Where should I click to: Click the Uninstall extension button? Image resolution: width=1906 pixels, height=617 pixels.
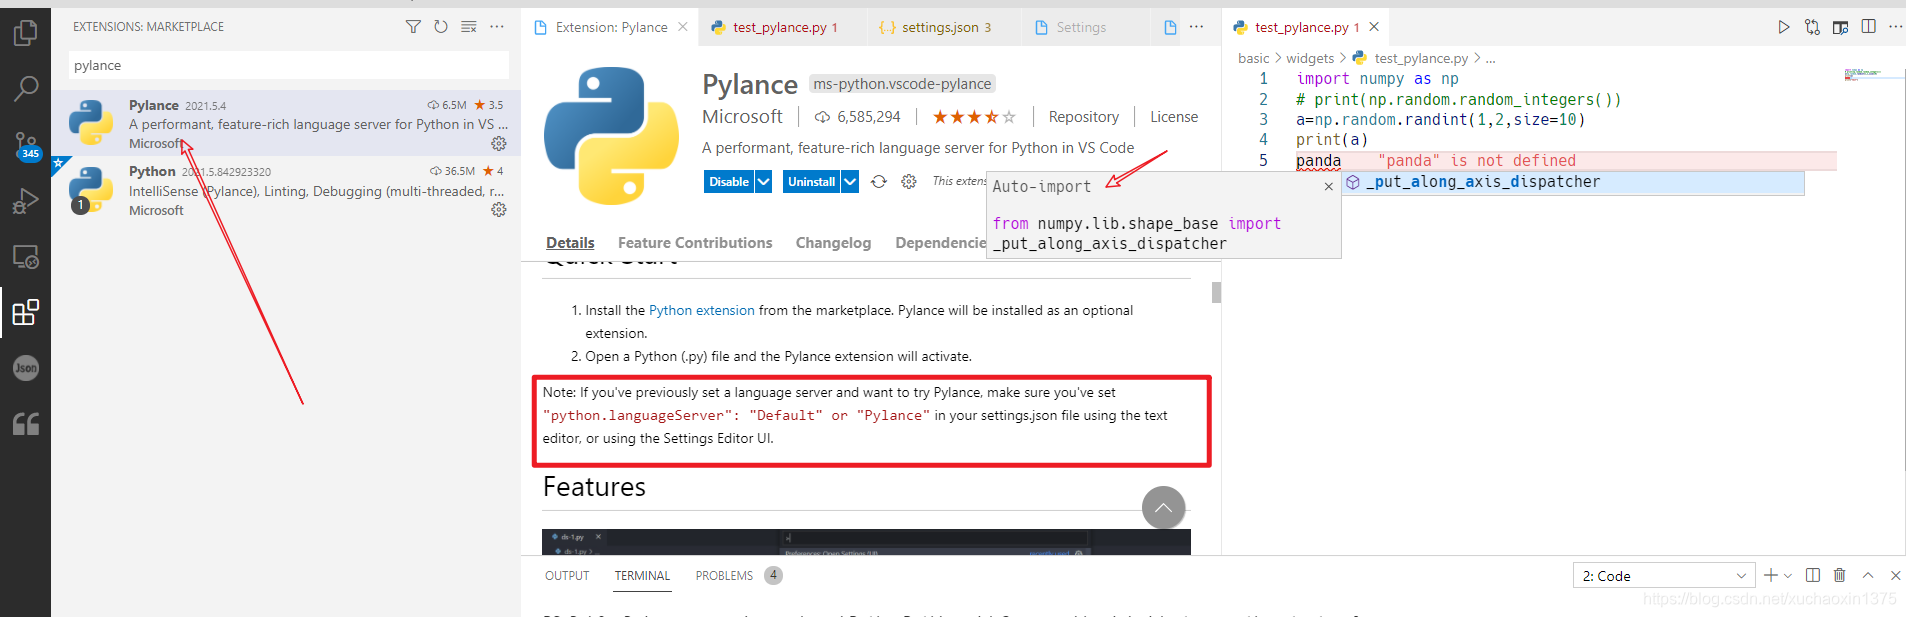tap(811, 182)
